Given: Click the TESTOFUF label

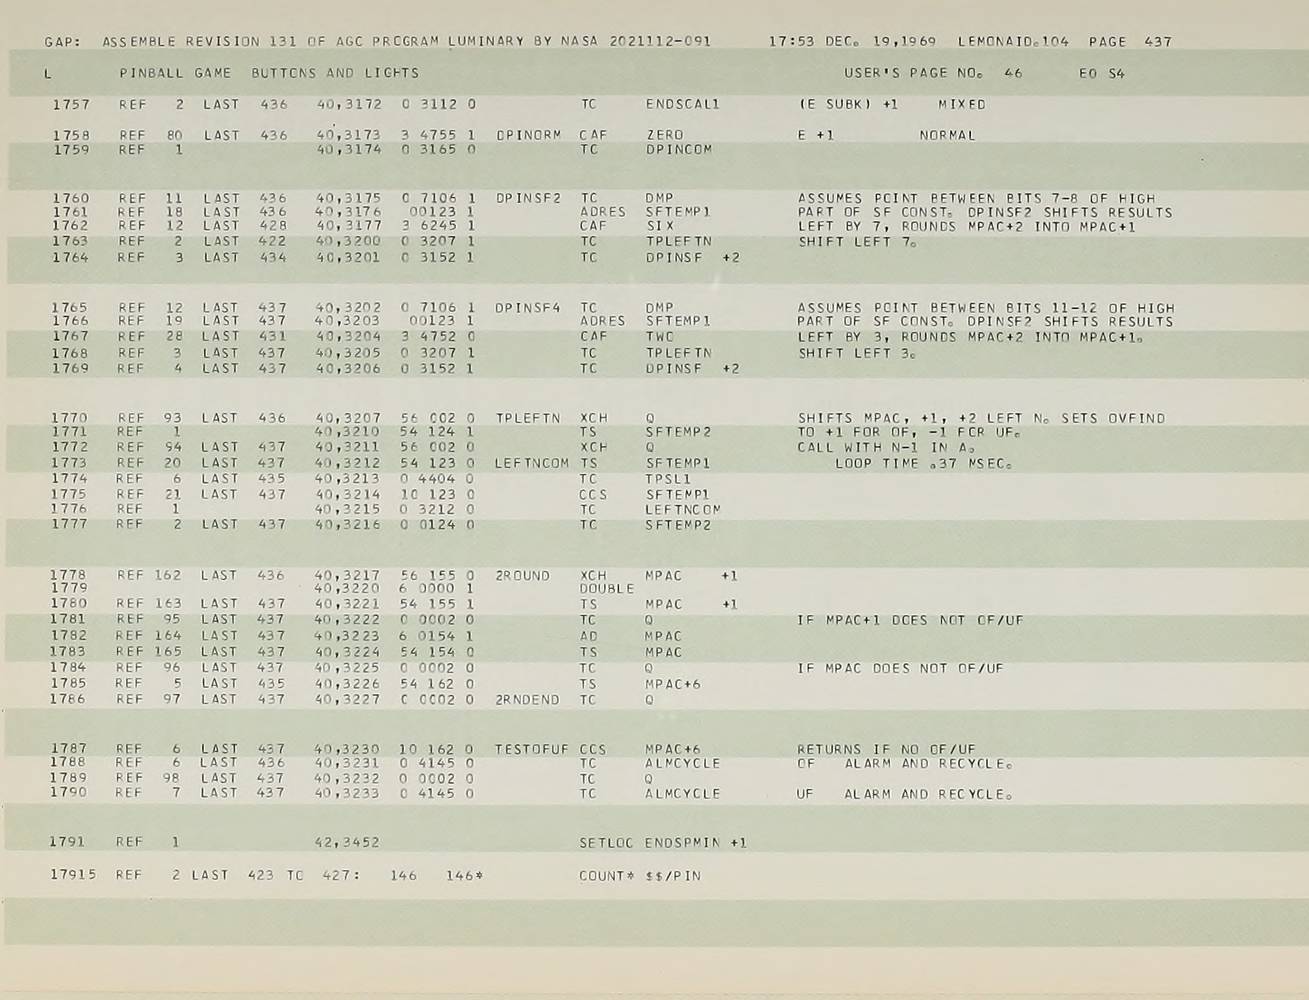Looking at the screenshot, I should click(x=532, y=749).
